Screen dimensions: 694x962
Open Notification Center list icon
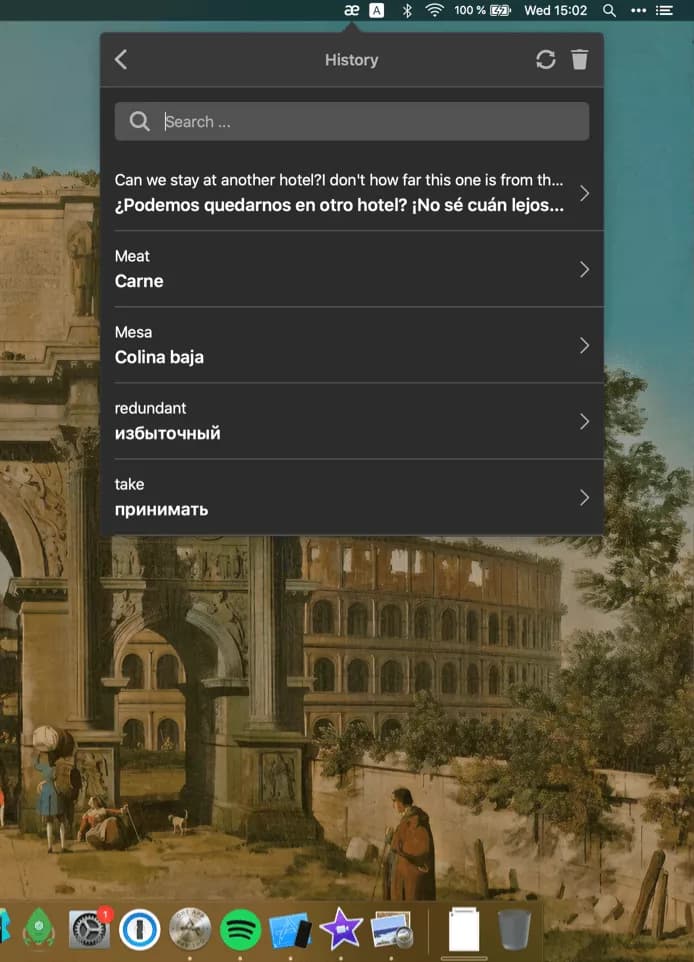[665, 10]
